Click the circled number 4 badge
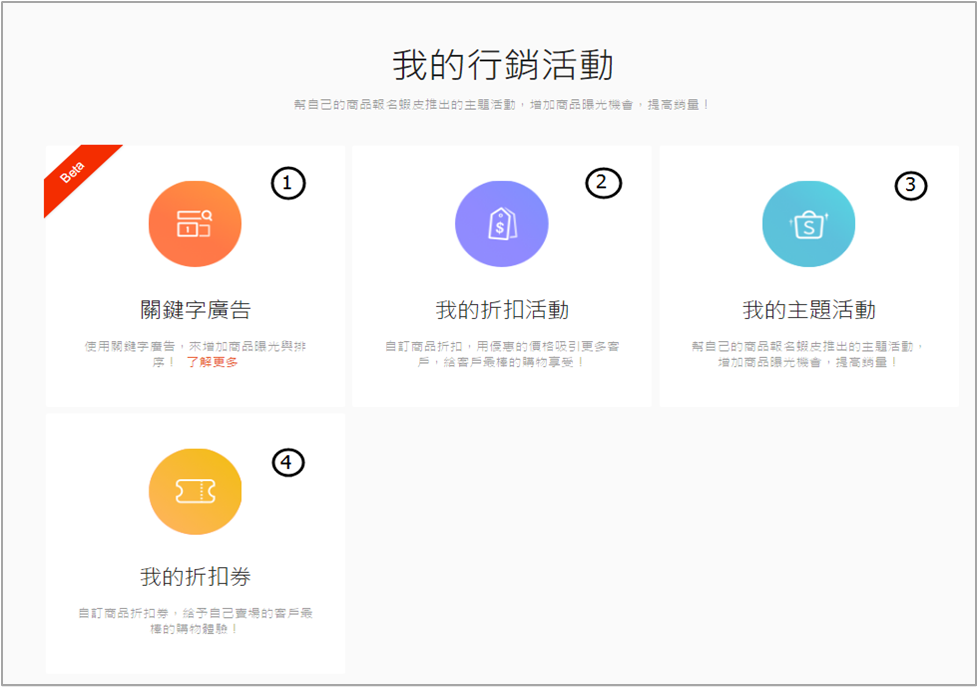Image resolution: width=978 pixels, height=687 pixels. 287,462
